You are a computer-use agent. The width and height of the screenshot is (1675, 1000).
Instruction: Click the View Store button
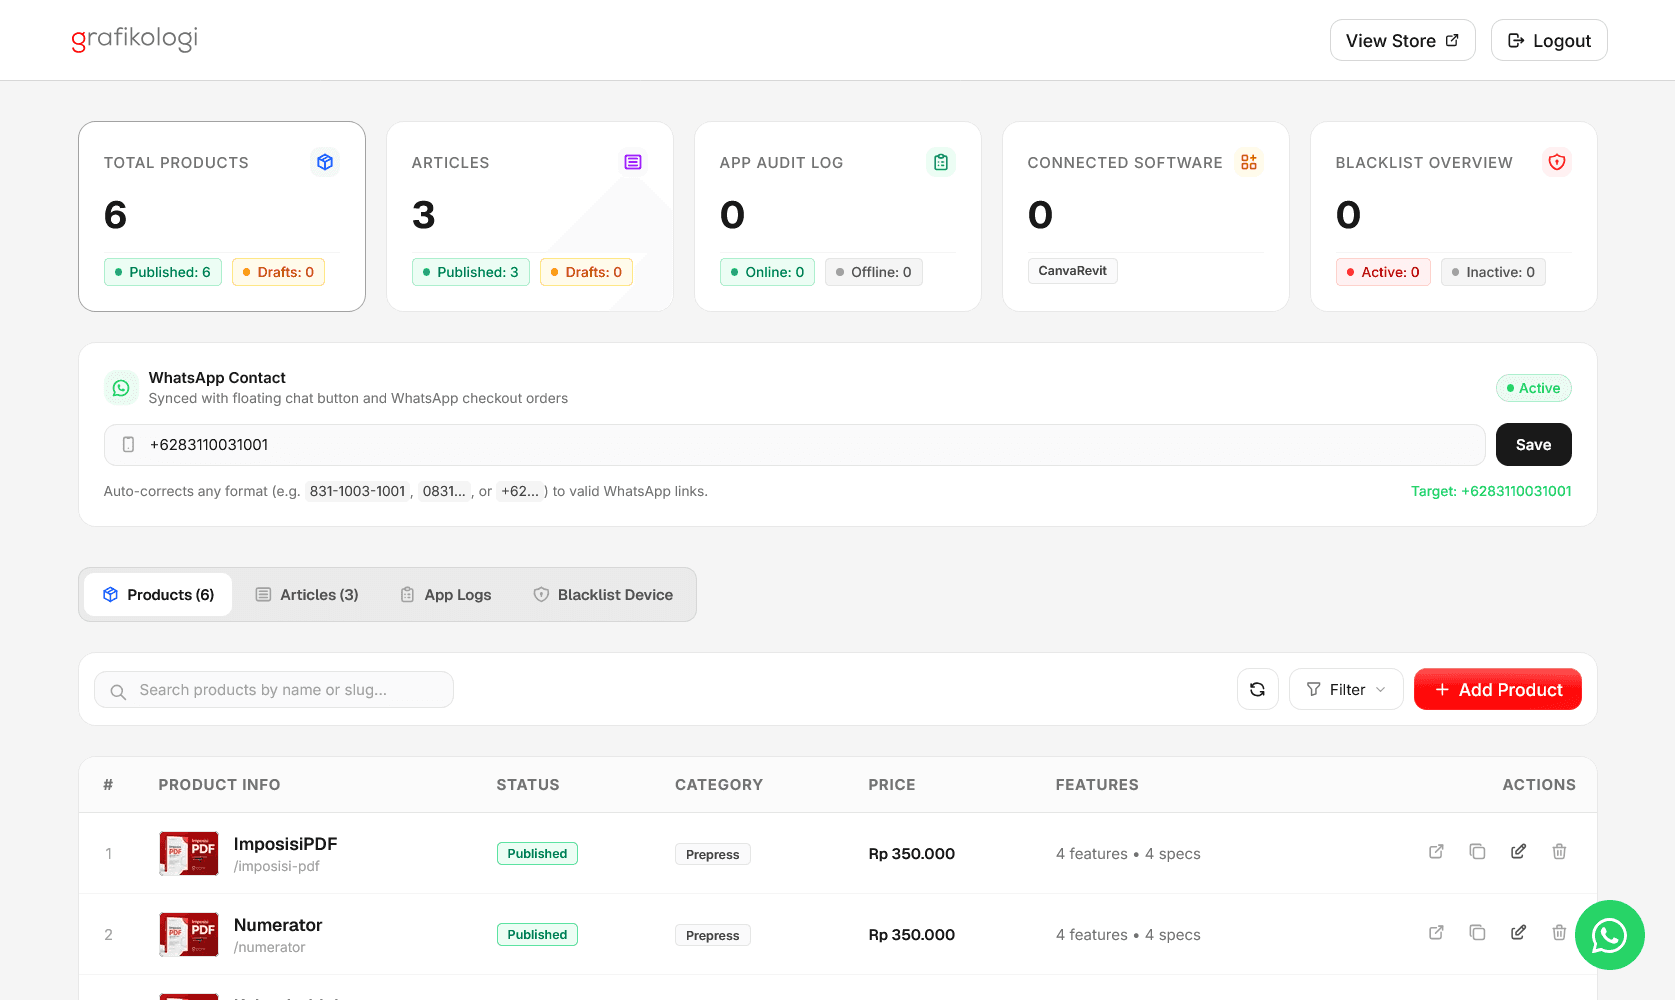click(x=1403, y=40)
